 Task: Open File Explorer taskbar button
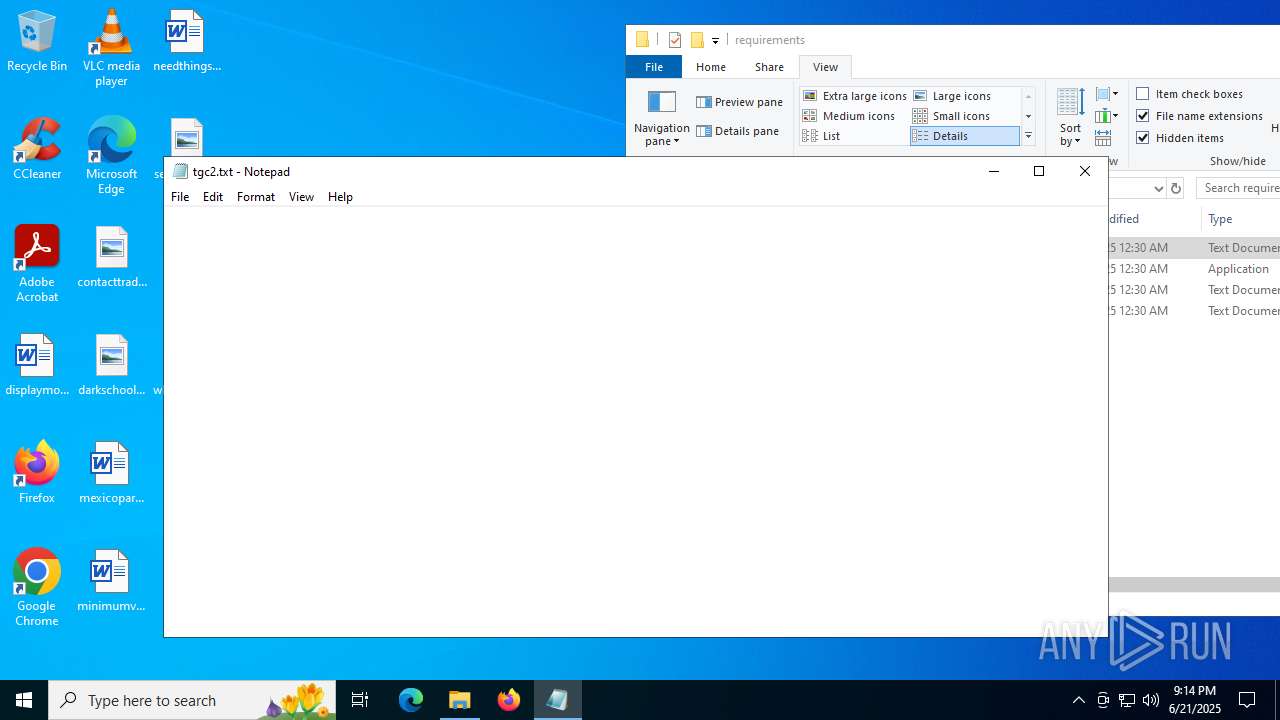(x=460, y=700)
